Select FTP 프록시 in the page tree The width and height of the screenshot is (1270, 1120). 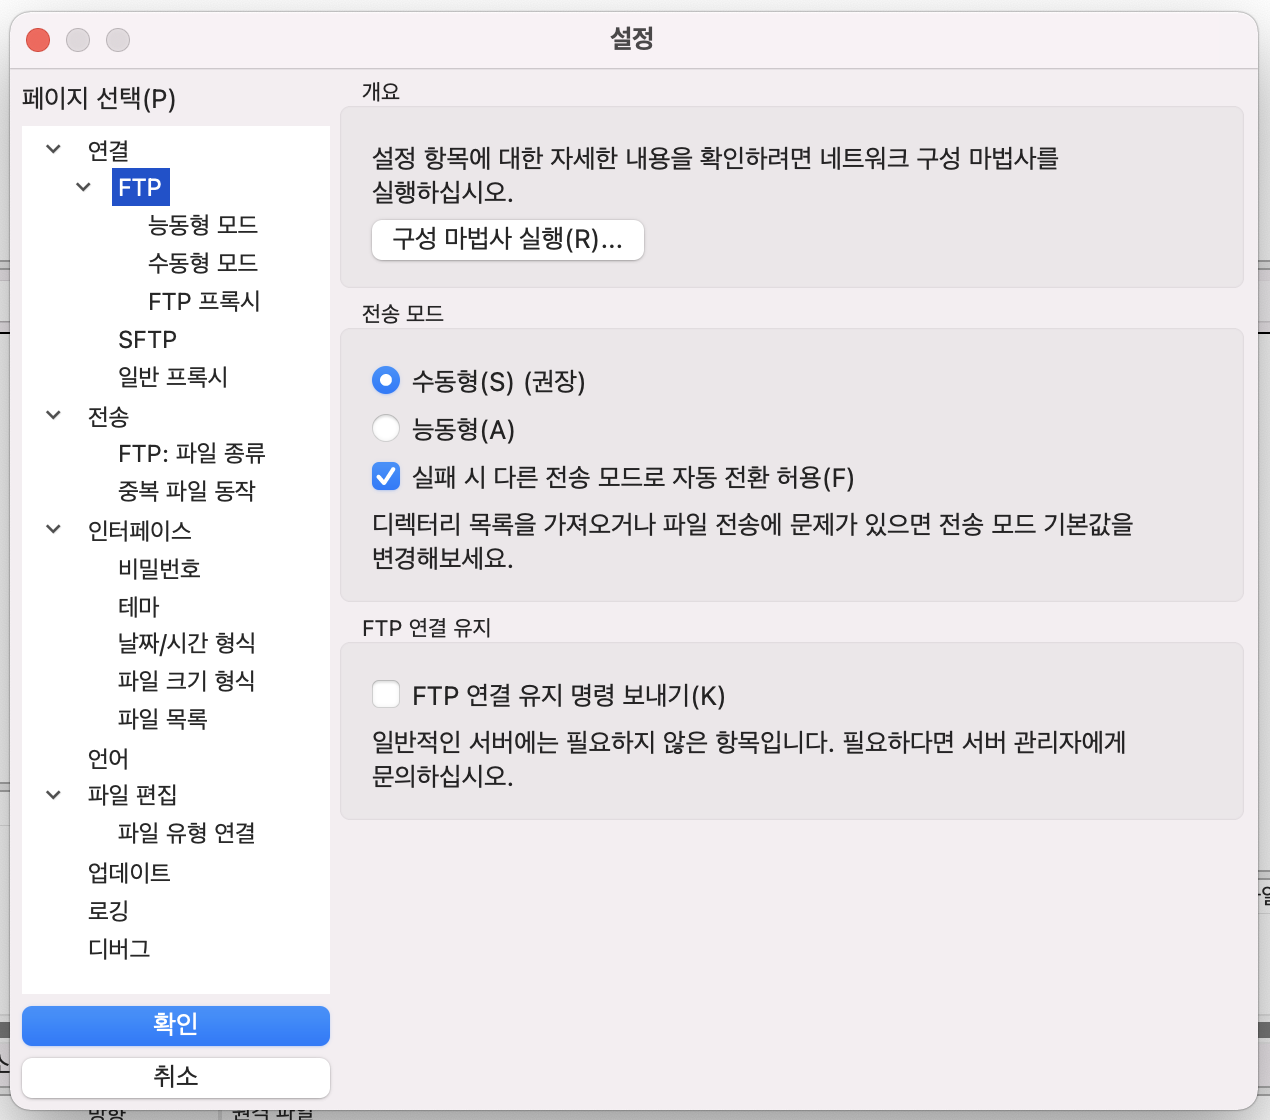204,302
